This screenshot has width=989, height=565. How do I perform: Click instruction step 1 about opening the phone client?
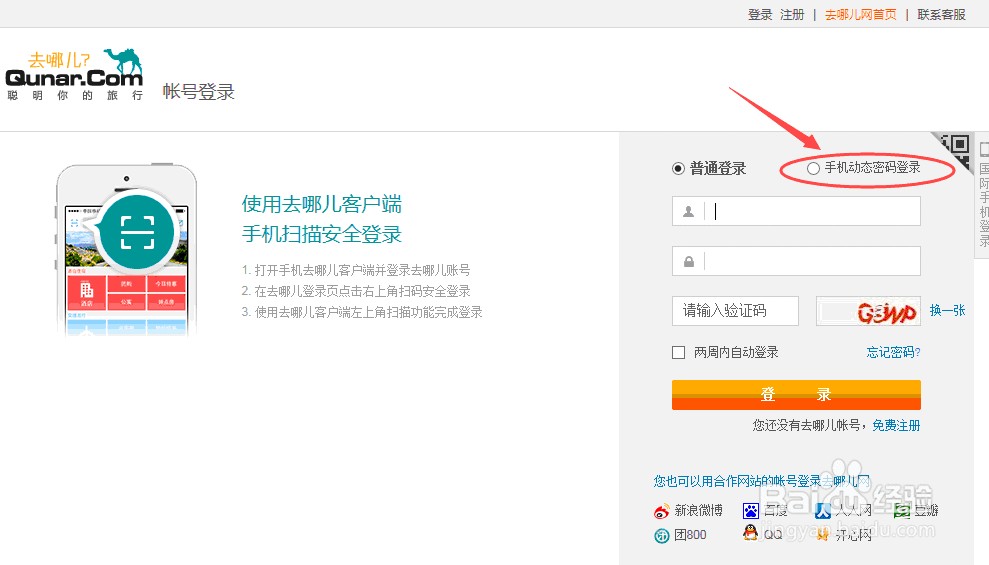(356, 271)
